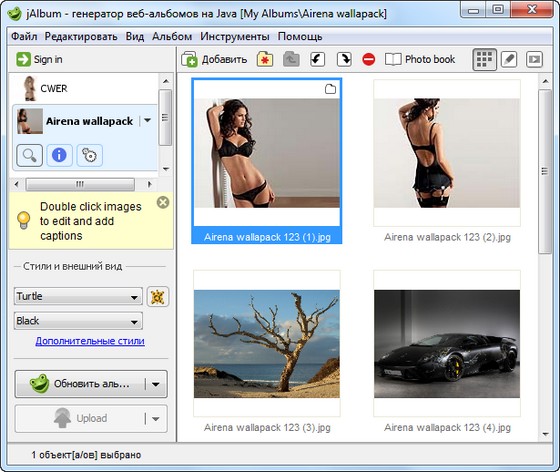Click the Дополнительные стили link
Screen dimensions: 560x472
click(90, 341)
